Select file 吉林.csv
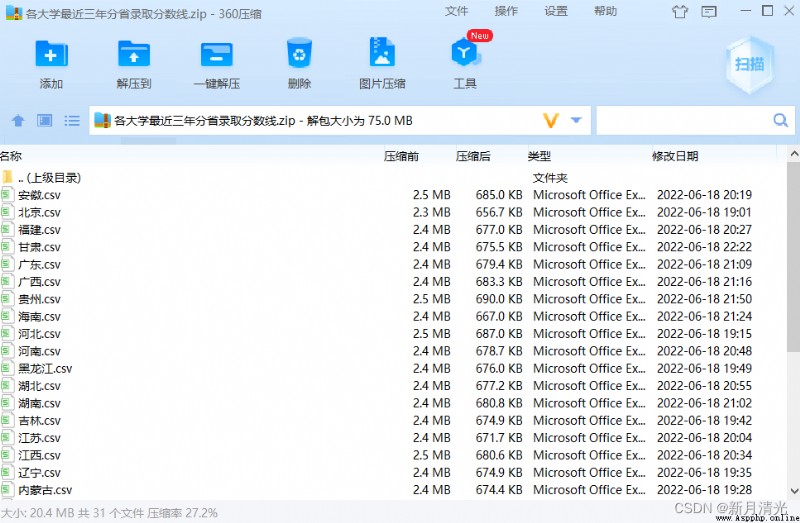Image resolution: width=800 pixels, height=523 pixels. (x=393, y=420)
